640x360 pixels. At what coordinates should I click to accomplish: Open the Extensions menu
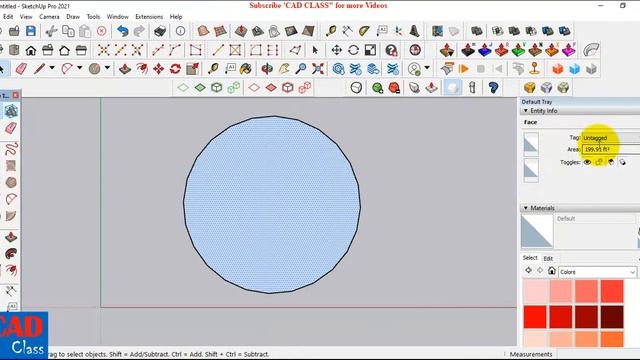click(149, 17)
